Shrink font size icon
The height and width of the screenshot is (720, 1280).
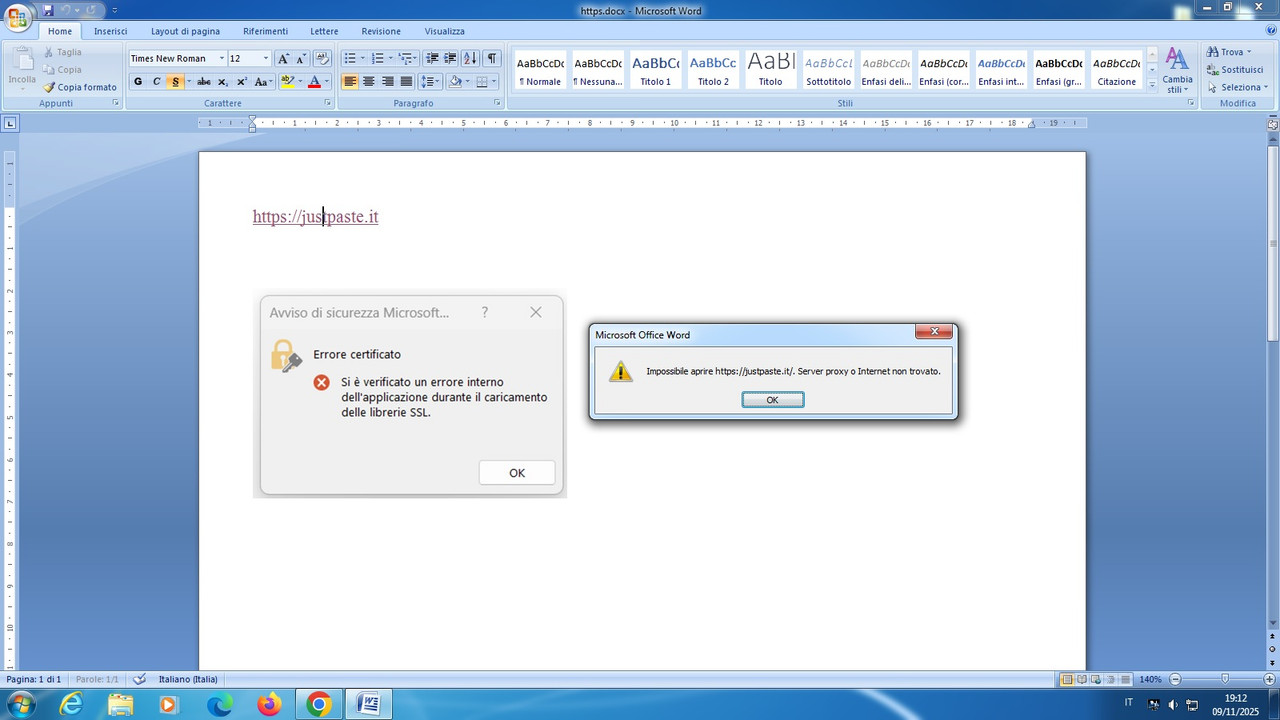pyautogui.click(x=301, y=59)
